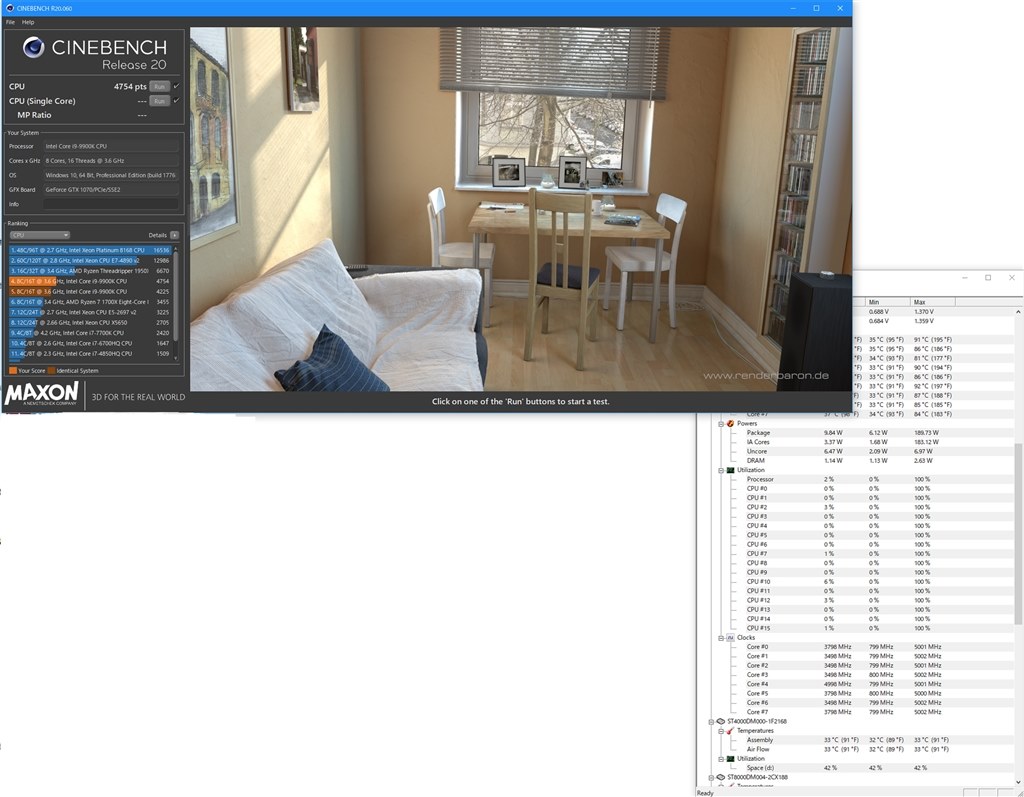1024x797 pixels.
Task: Click the Powers flame icon in HWMonitor
Action: [730, 423]
